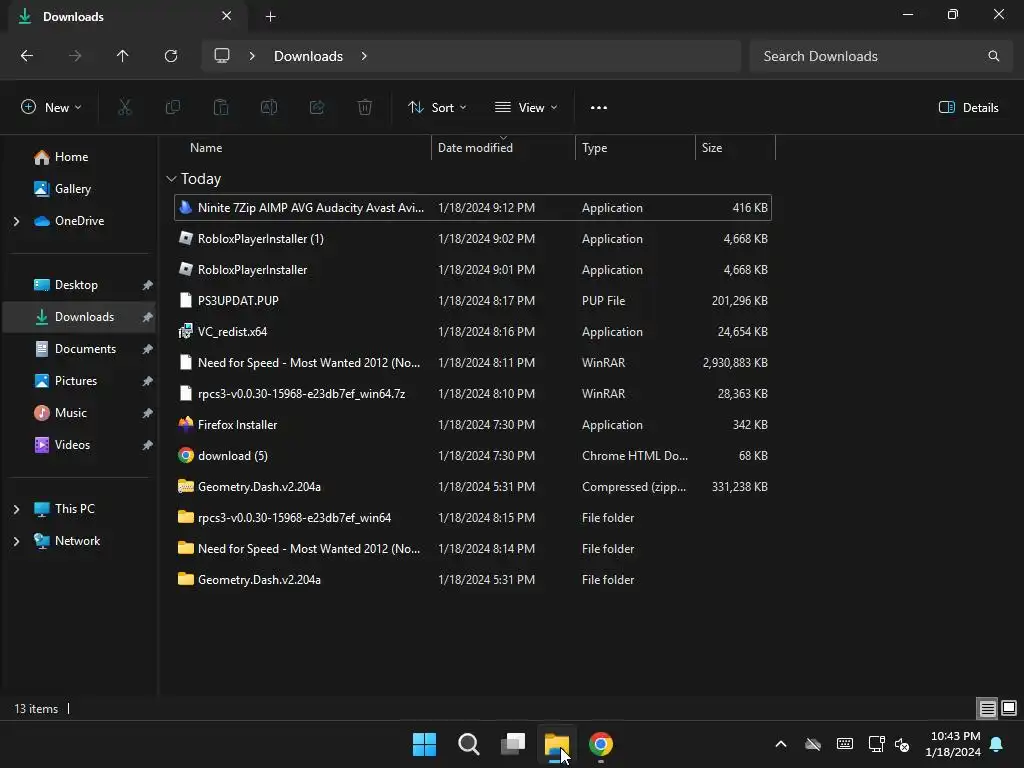The width and height of the screenshot is (1024, 768).
Task: Expand This PC in navigation pane
Action: click(x=16, y=509)
